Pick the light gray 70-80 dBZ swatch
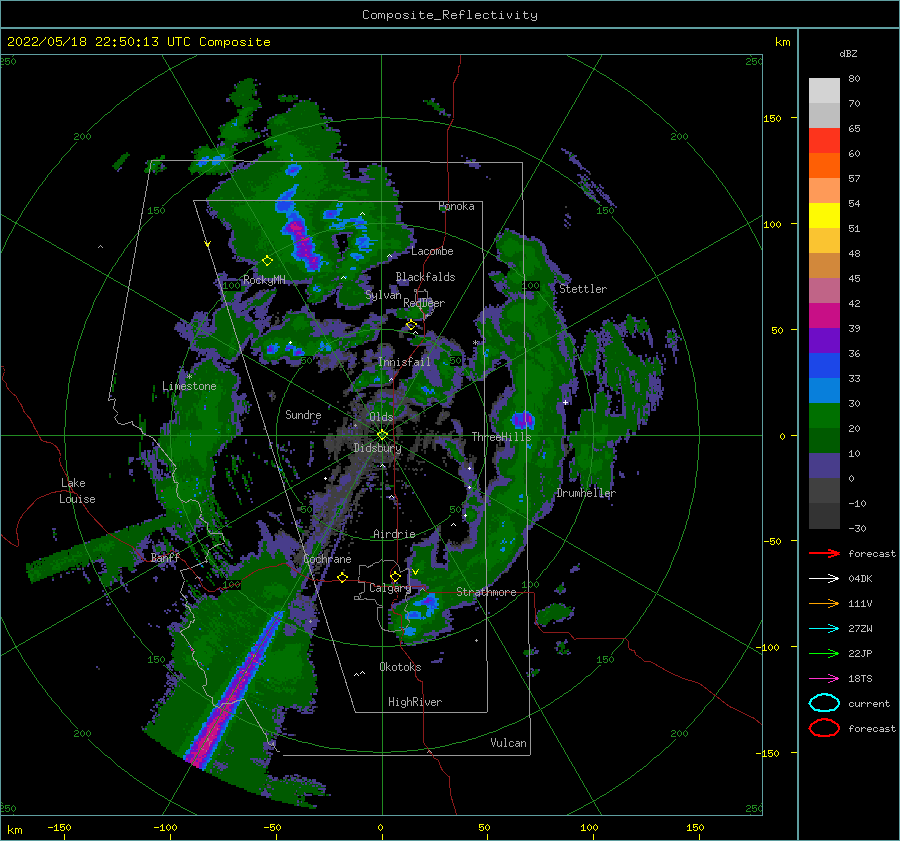Screen dimensions: 900x841 coord(824,91)
